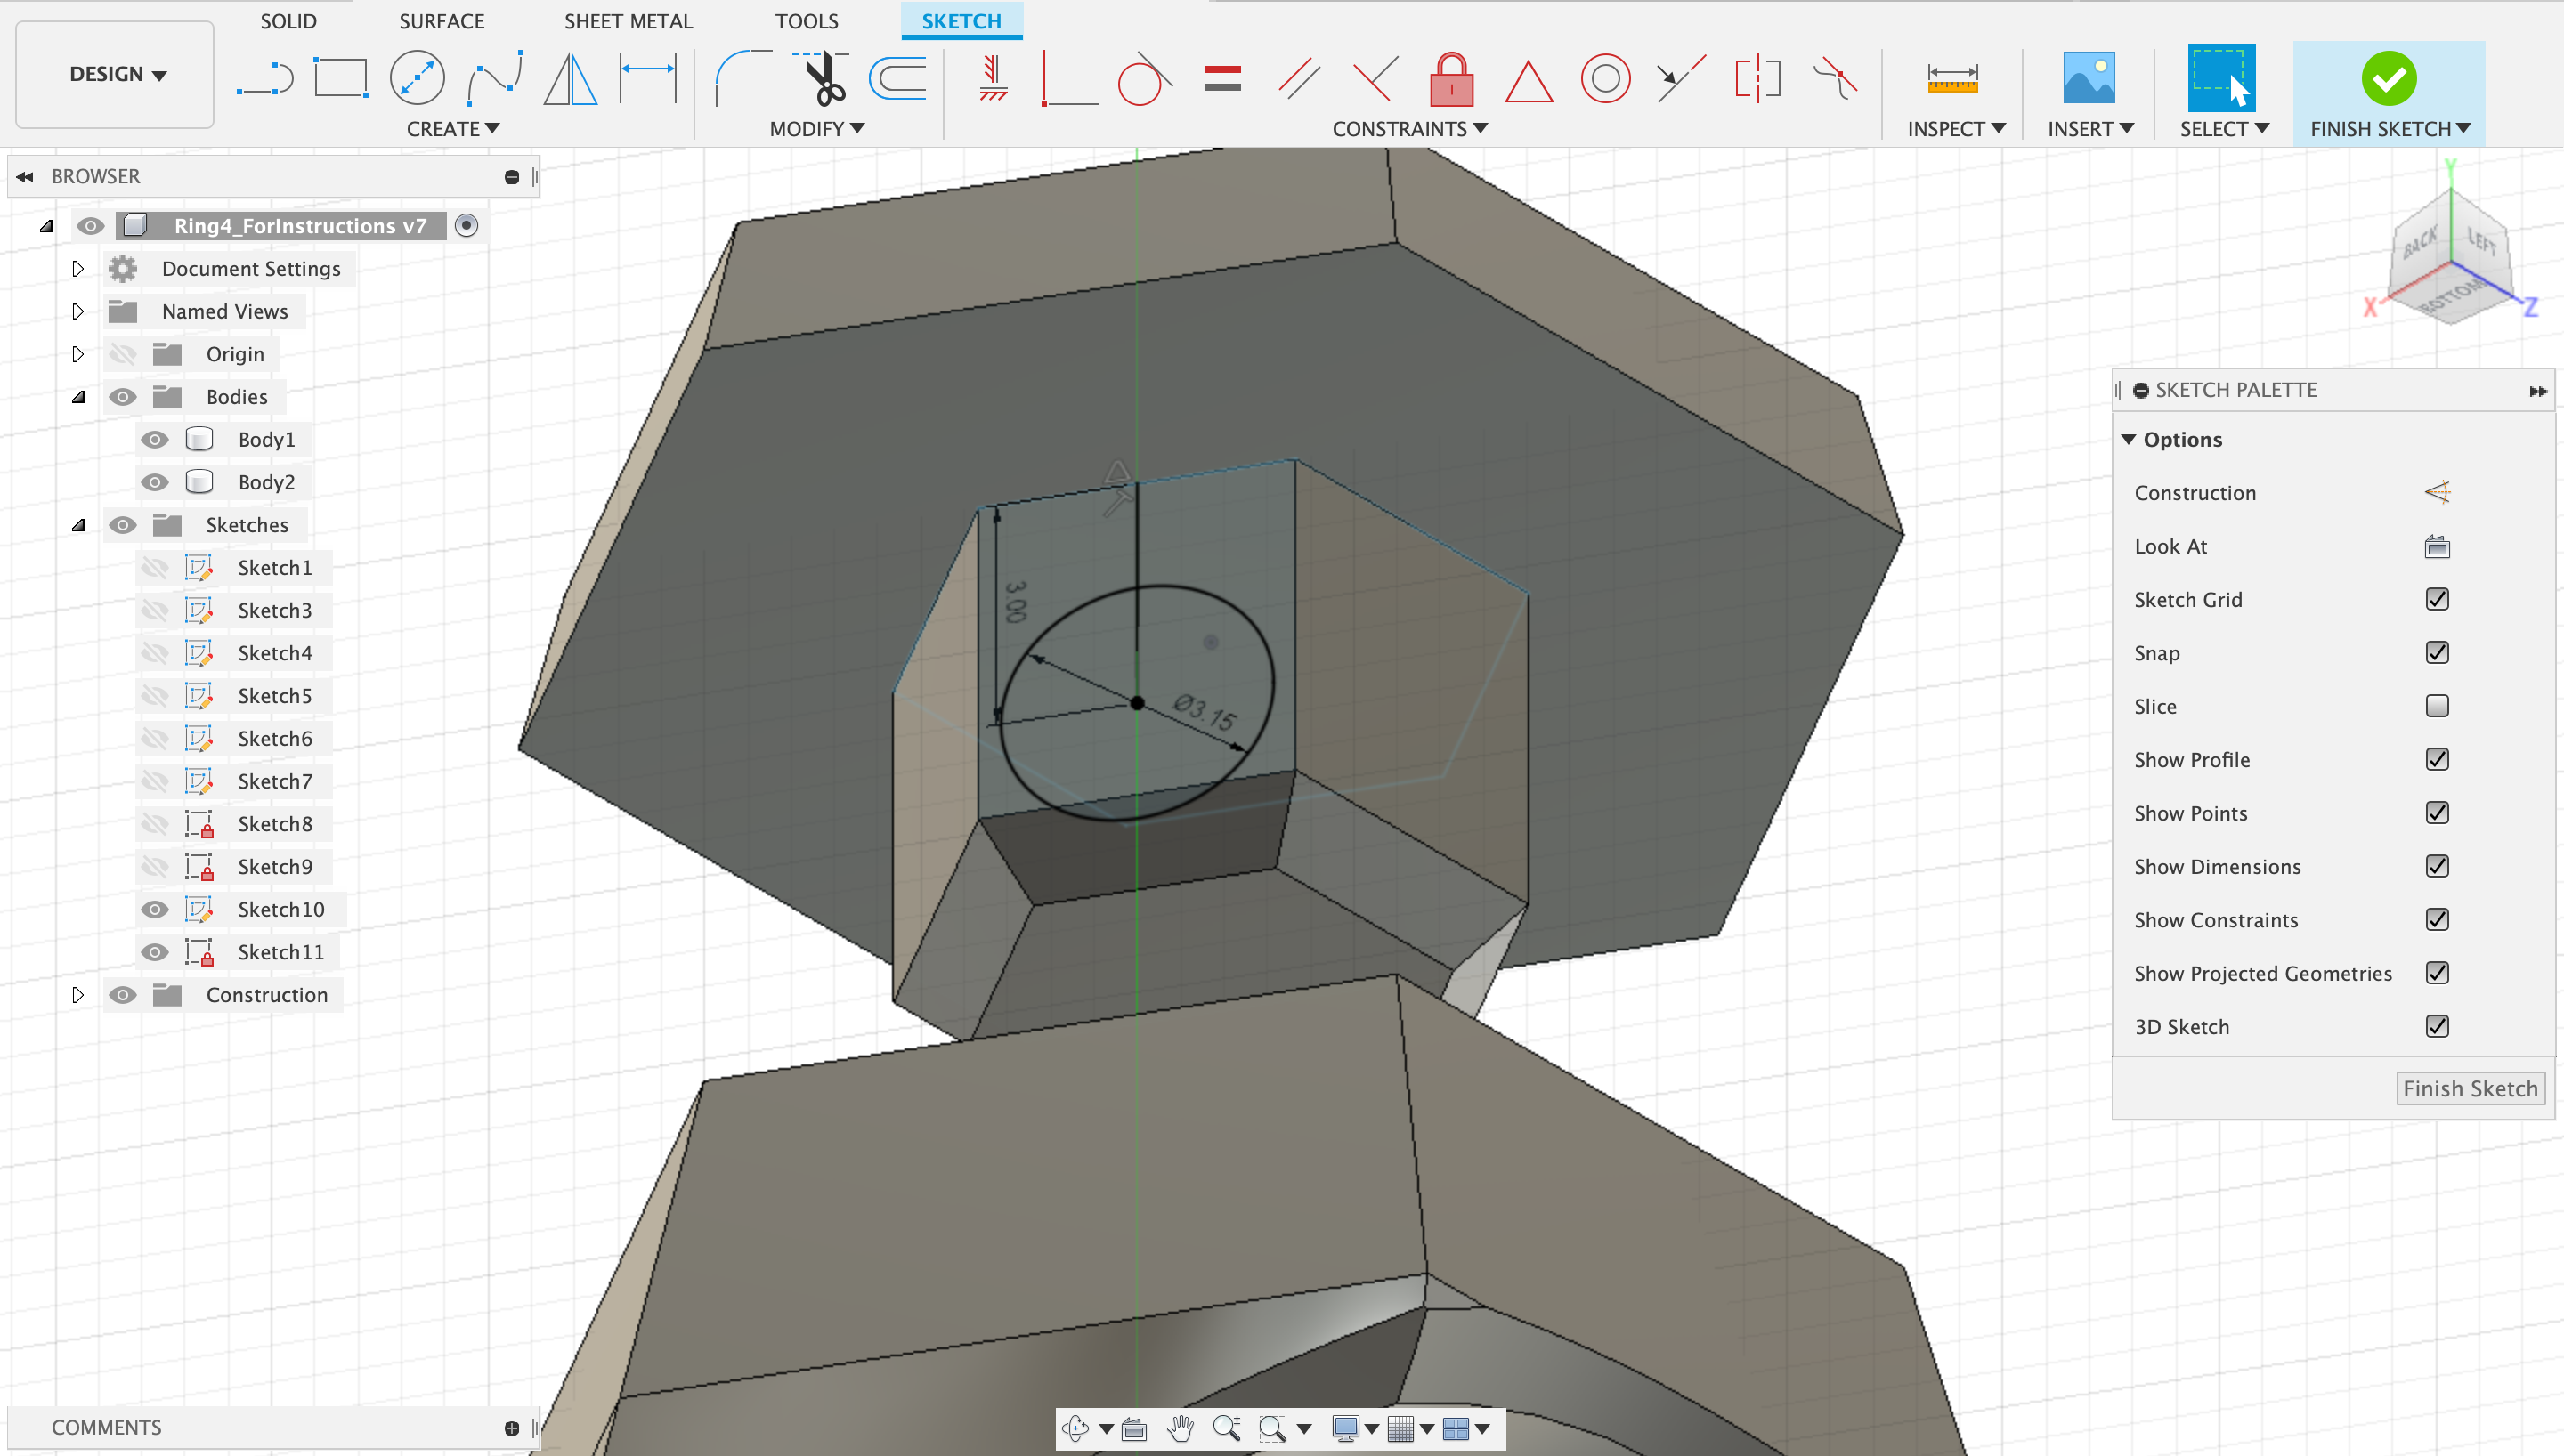The width and height of the screenshot is (2564, 1456).
Task: Hide Body2 using its eye icon
Action: coord(154,482)
